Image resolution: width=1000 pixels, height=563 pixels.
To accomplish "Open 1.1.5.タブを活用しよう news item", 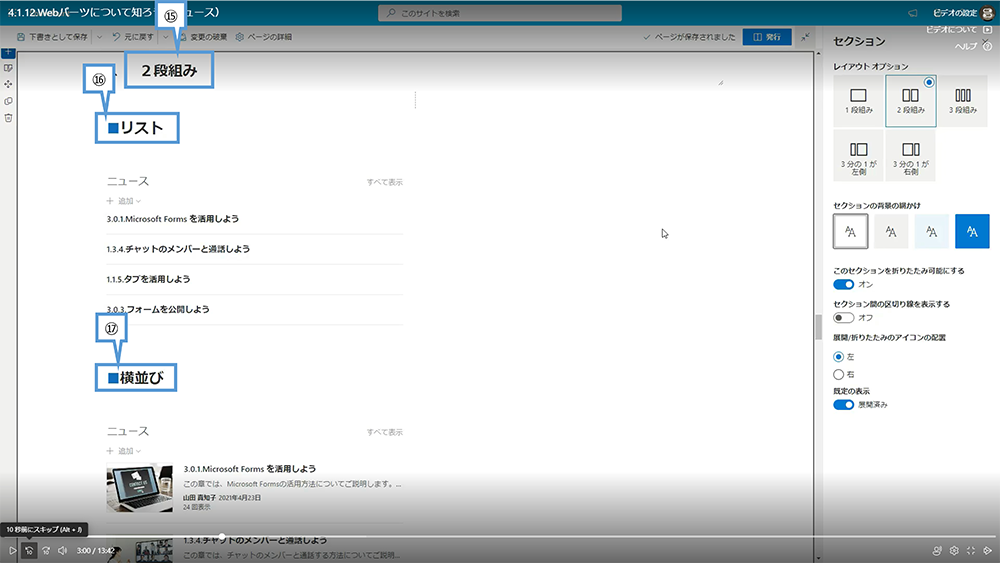I will (x=148, y=279).
